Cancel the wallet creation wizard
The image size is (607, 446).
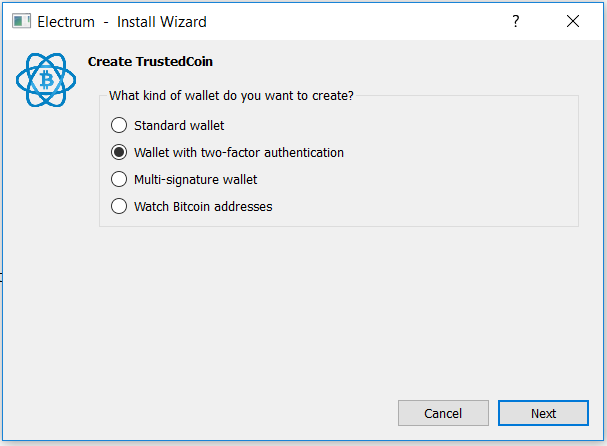pos(443,413)
